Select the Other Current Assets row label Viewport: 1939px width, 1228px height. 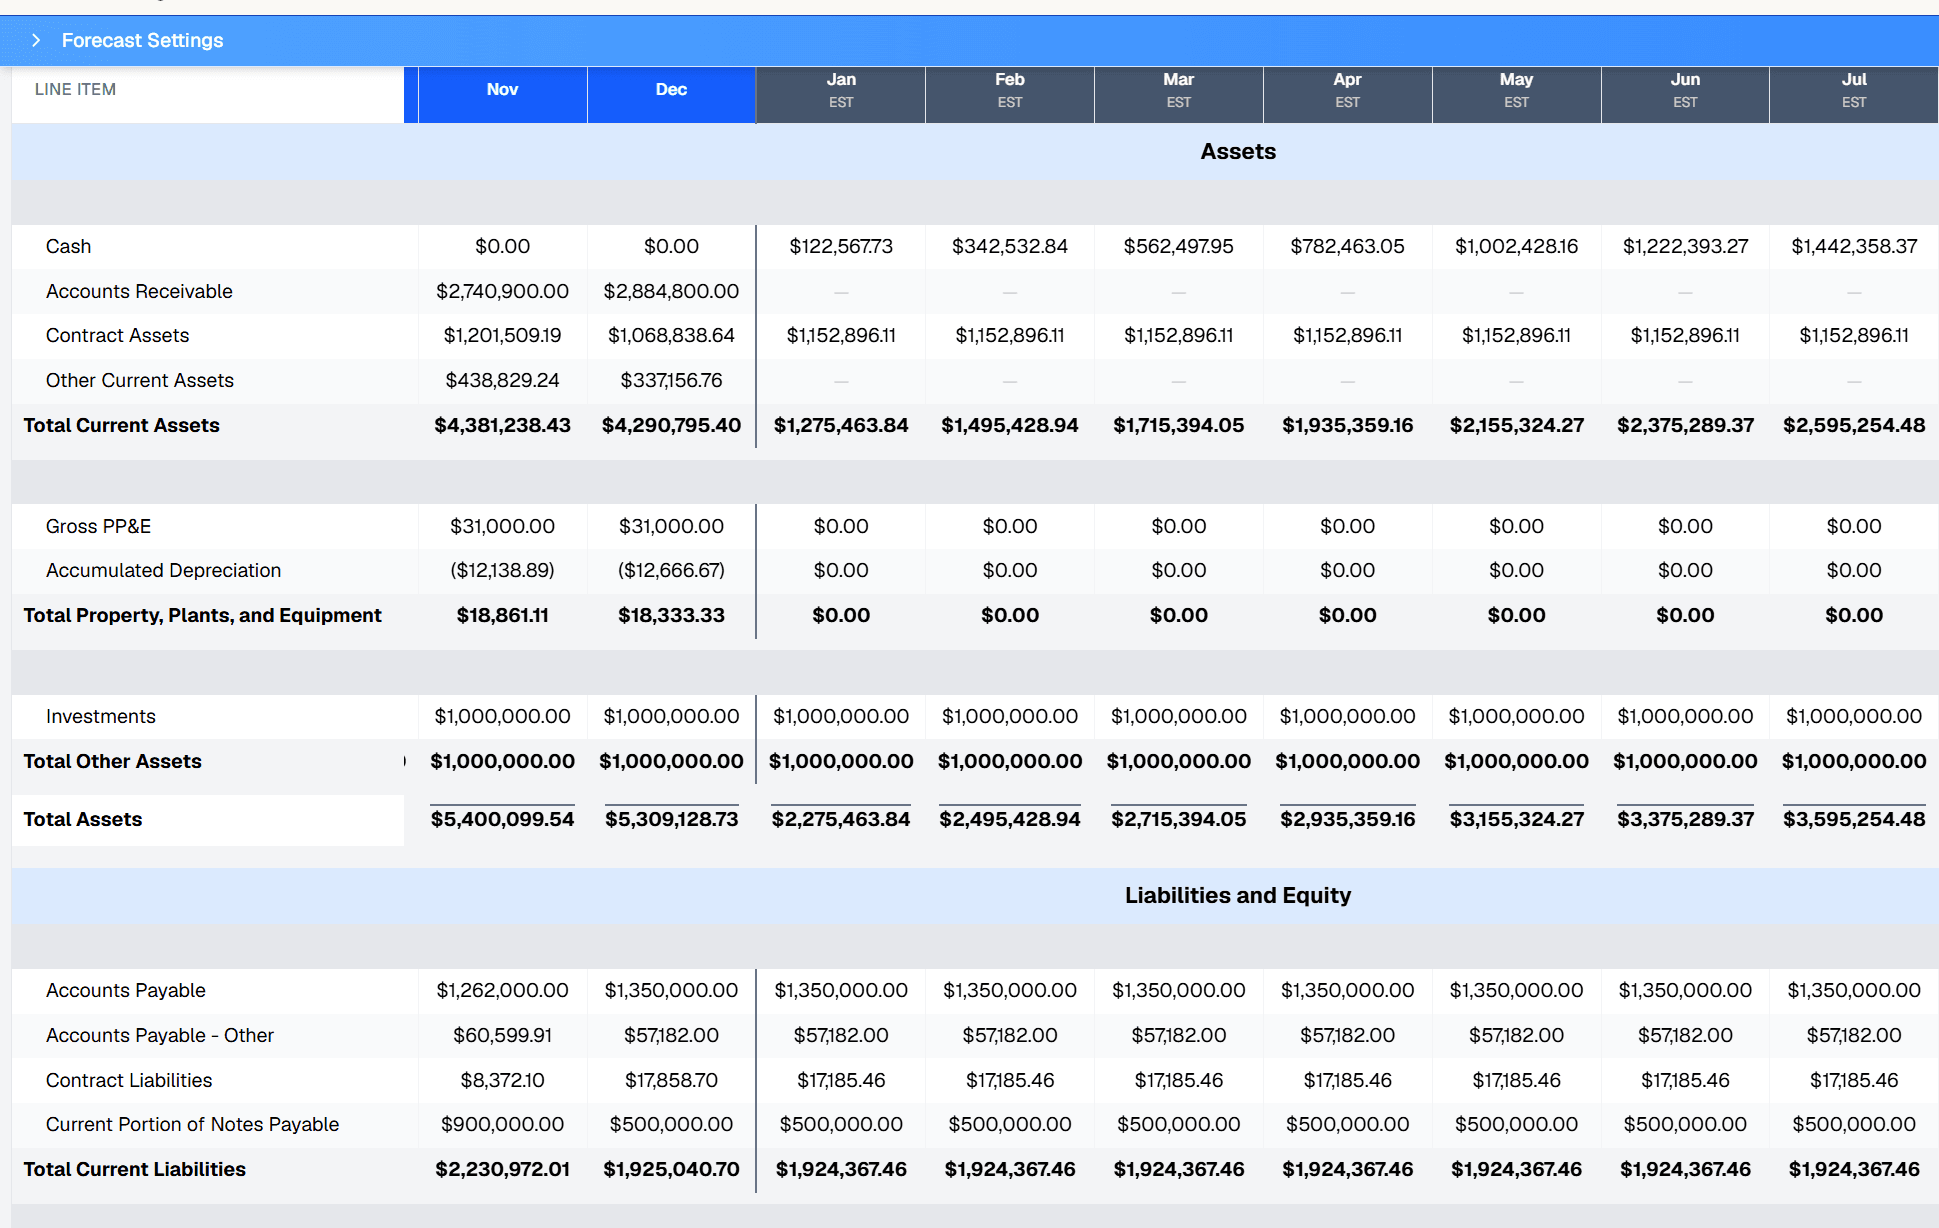click(x=139, y=380)
